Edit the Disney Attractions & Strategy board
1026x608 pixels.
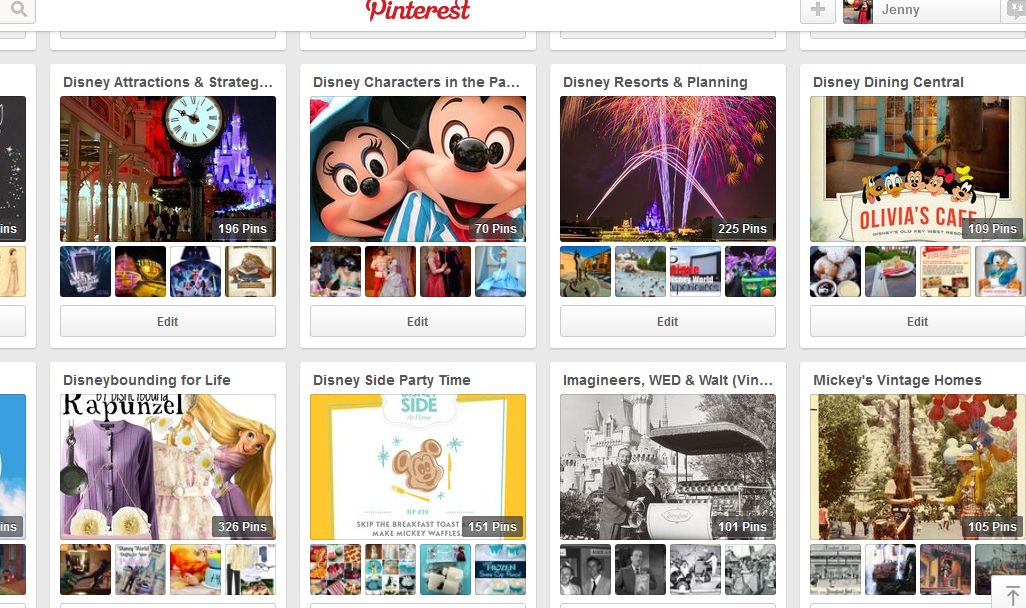(x=168, y=321)
